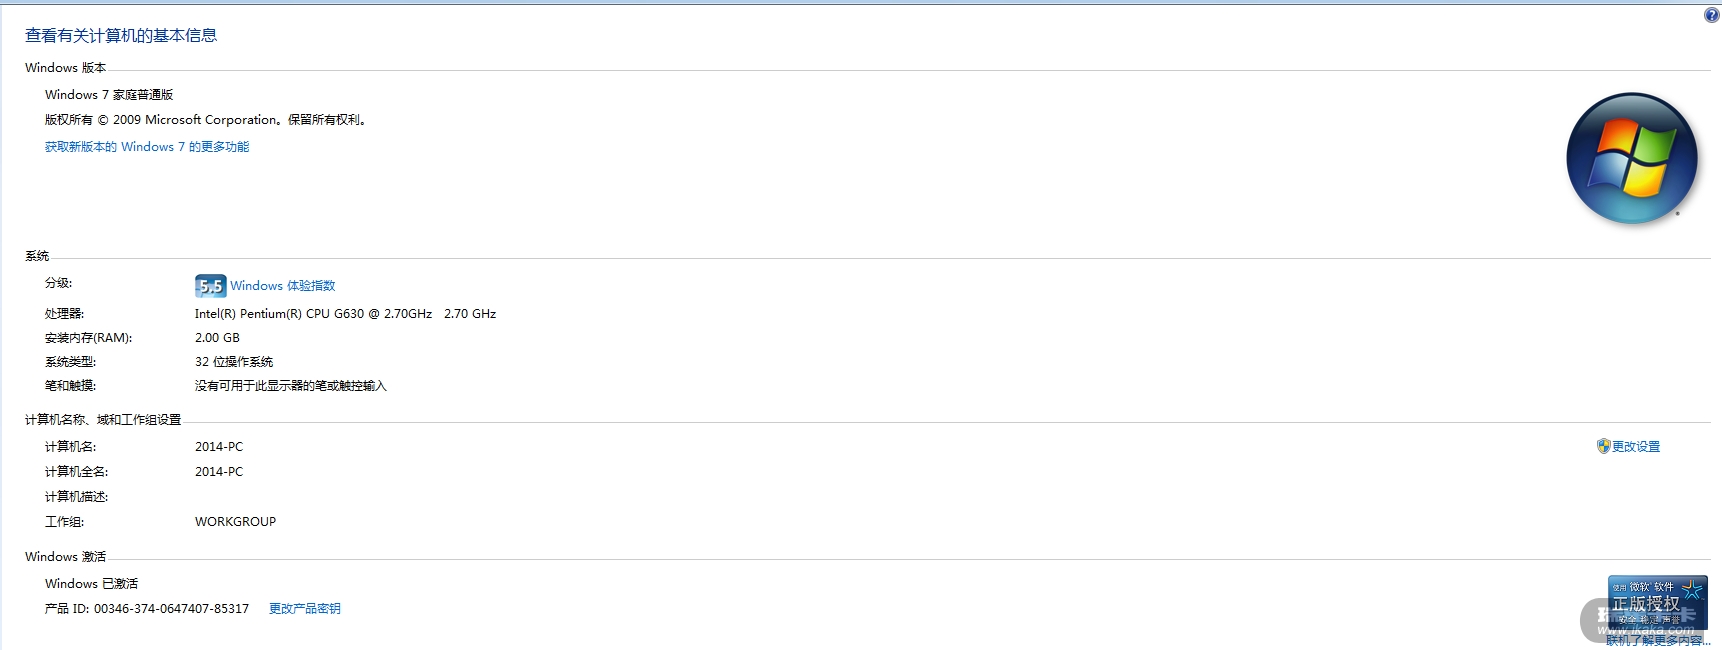Viewport: 1722px width, 650px height.
Task: Click the WORKGROUP workgroup value
Action: tap(235, 522)
